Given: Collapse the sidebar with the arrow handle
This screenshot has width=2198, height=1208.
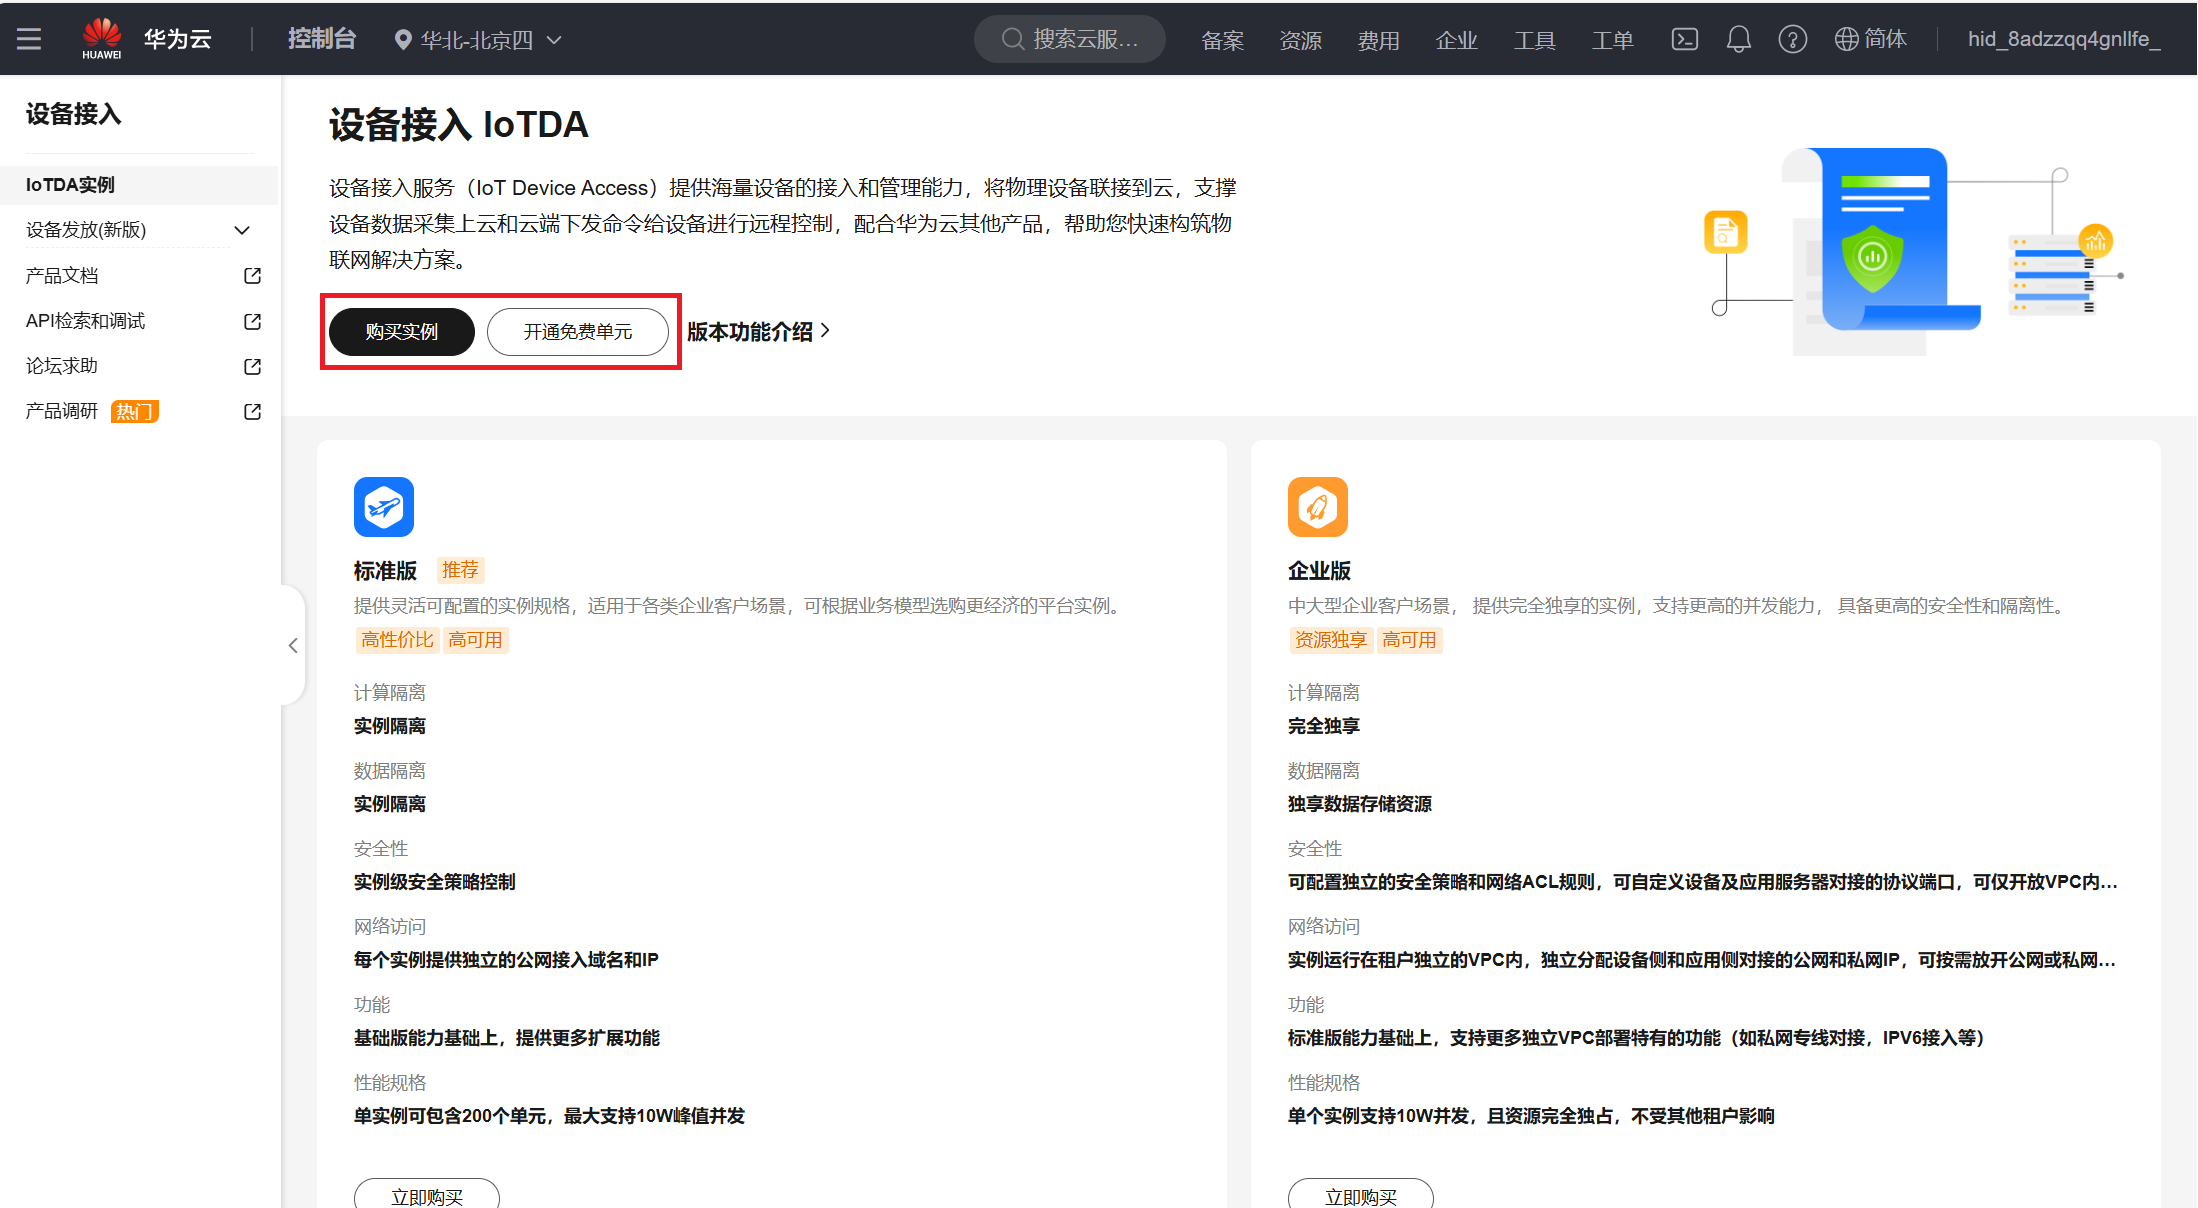Looking at the screenshot, I should 293,645.
